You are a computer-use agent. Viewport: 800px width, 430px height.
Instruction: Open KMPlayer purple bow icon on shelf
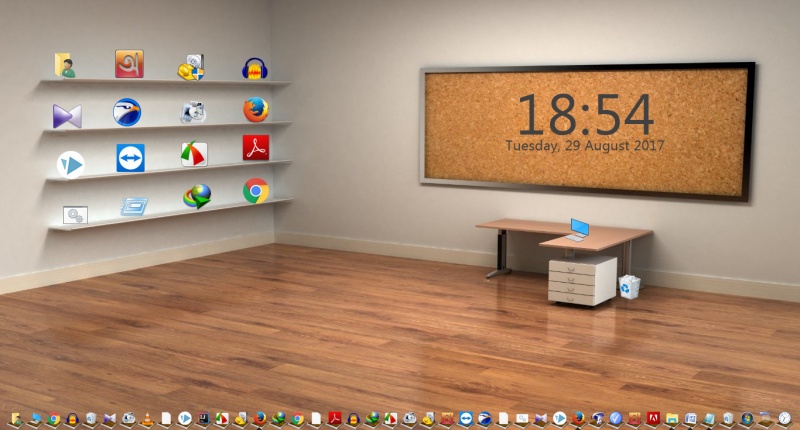pos(67,116)
